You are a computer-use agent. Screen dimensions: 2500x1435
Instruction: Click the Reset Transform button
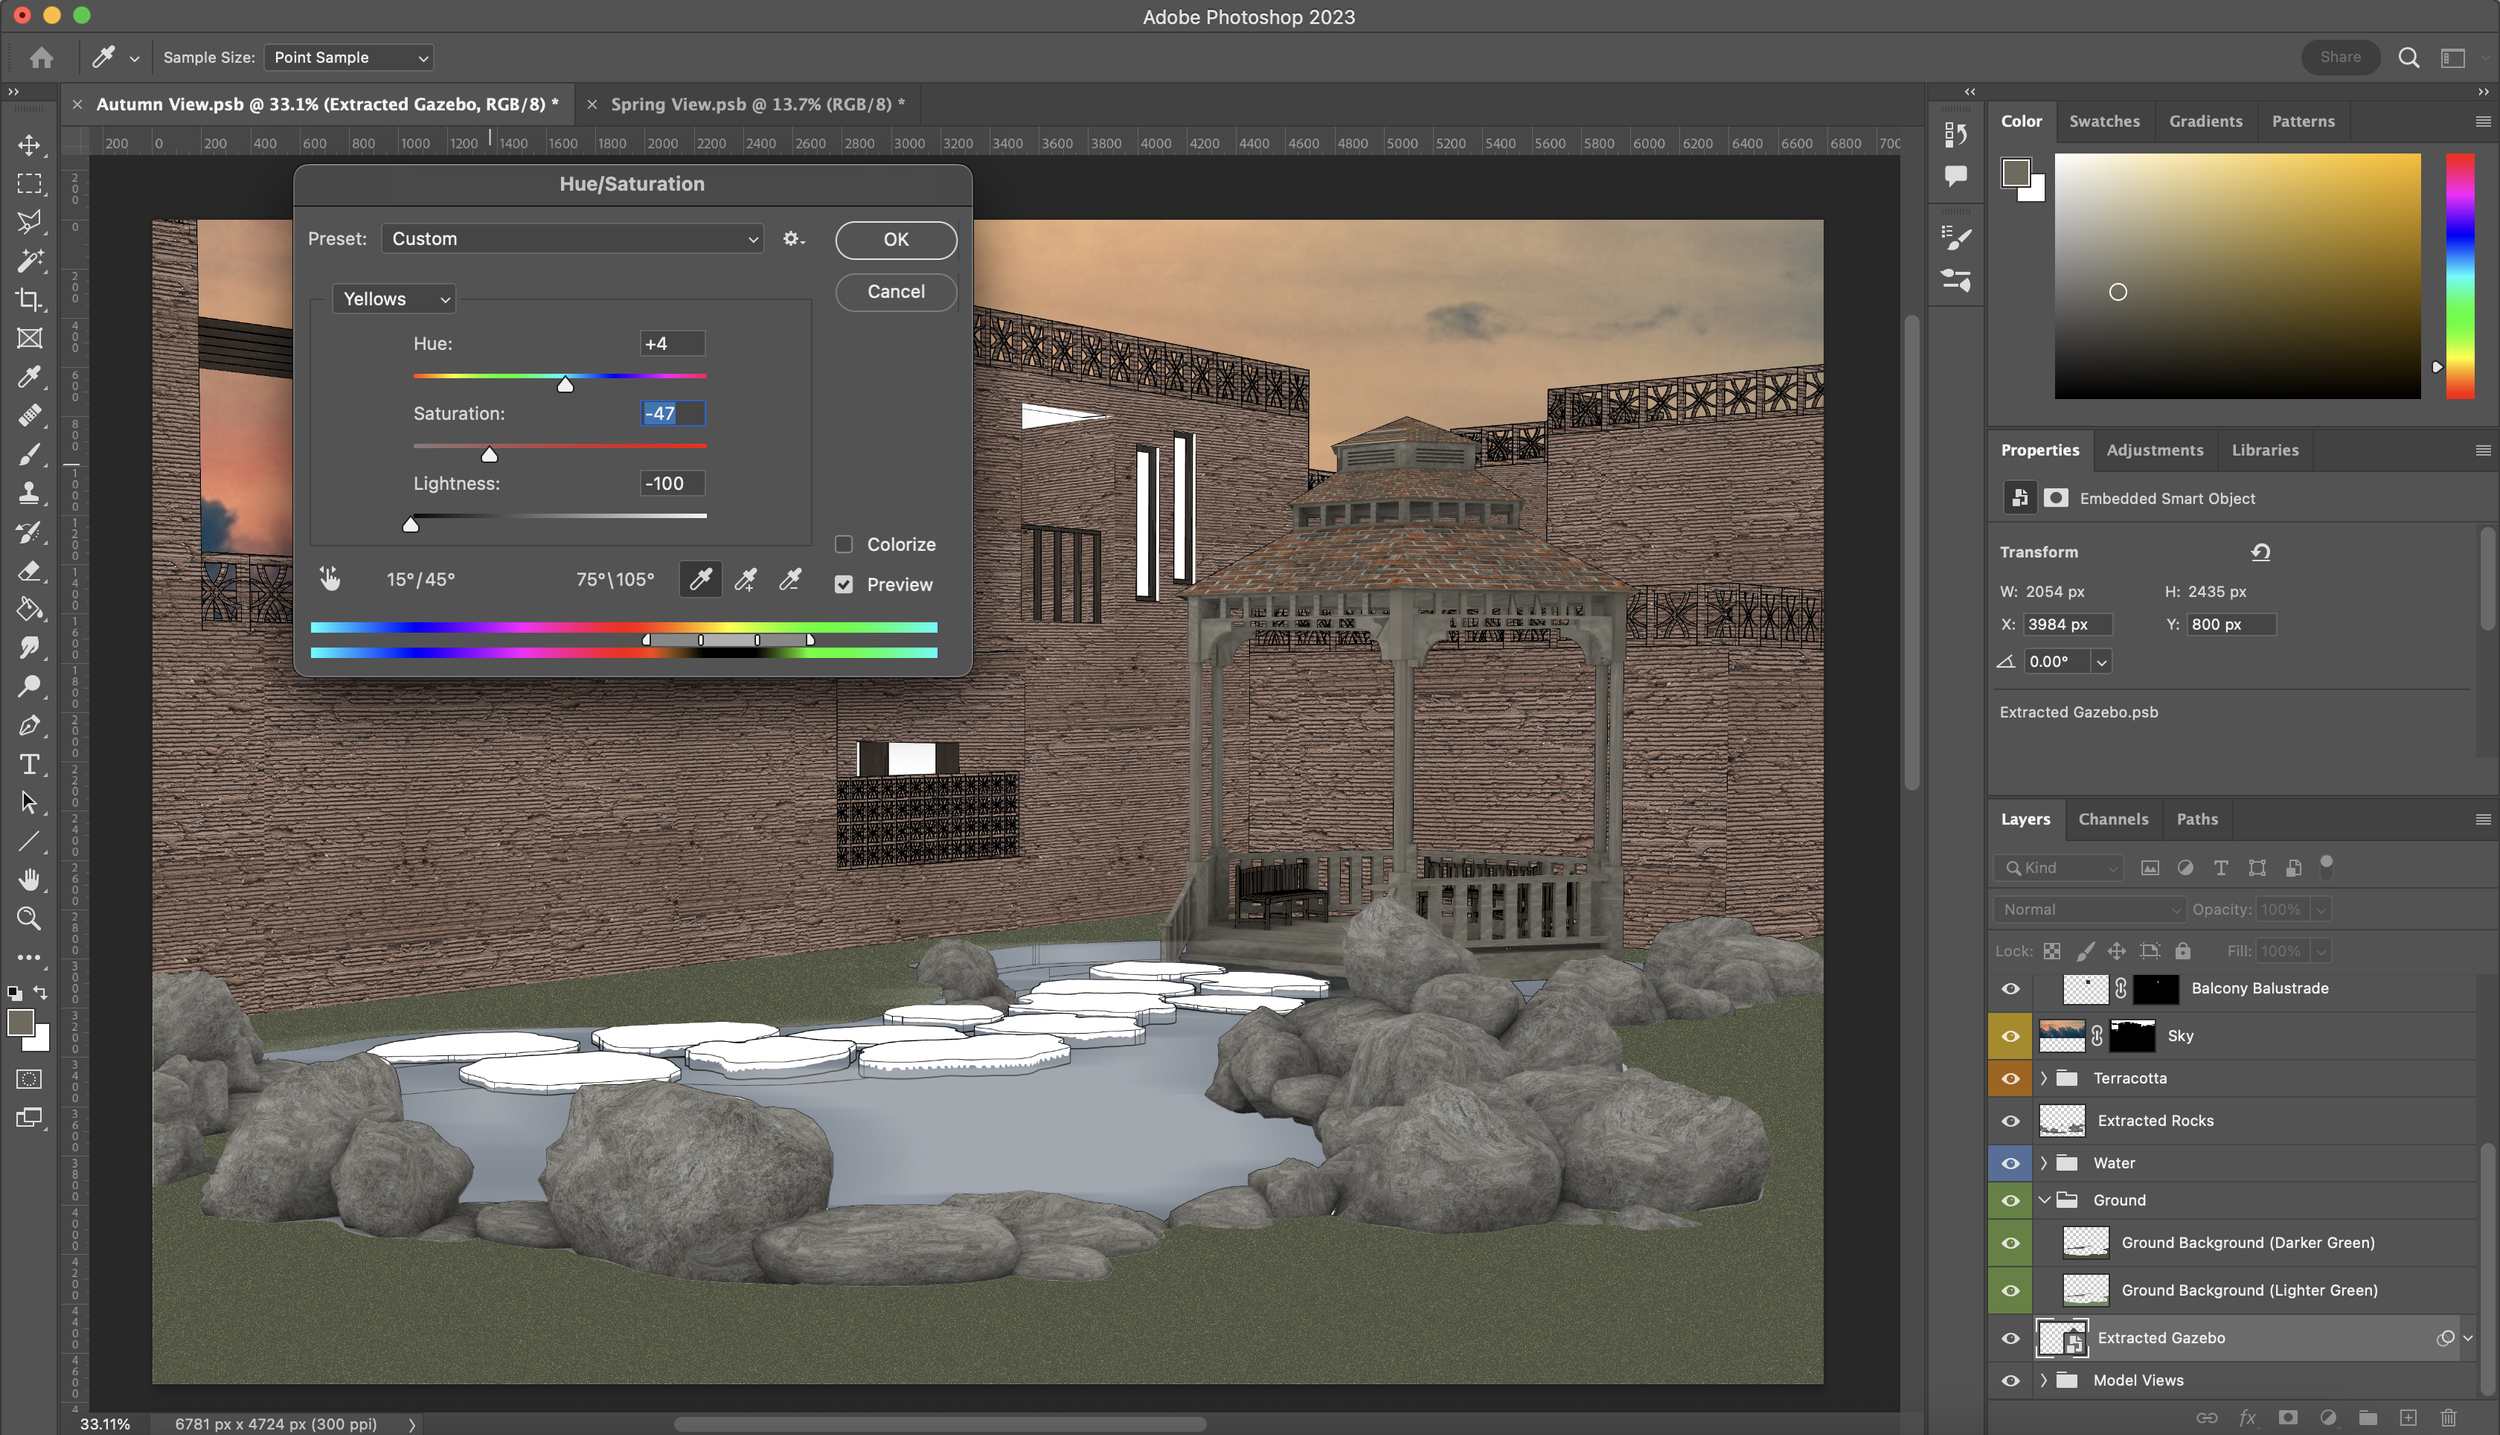2260,552
